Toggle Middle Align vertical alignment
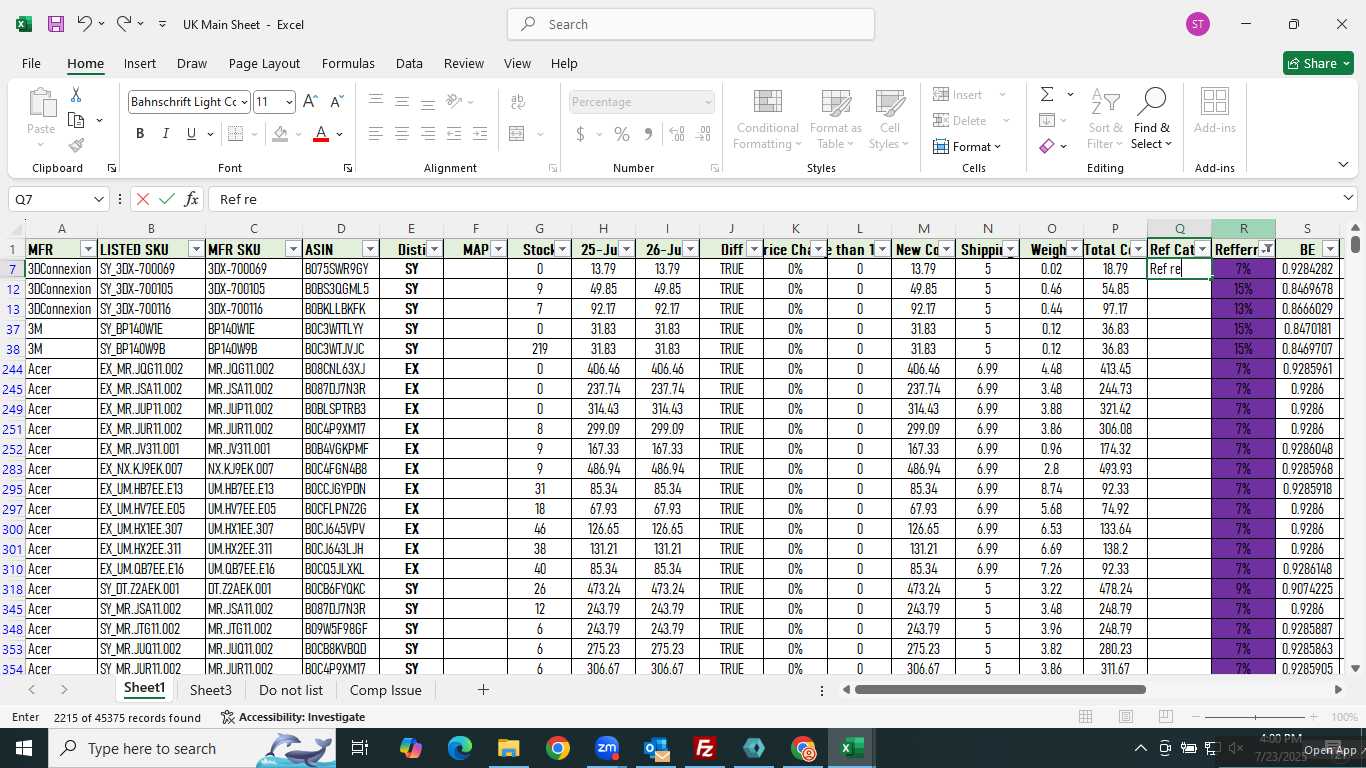 (402, 102)
